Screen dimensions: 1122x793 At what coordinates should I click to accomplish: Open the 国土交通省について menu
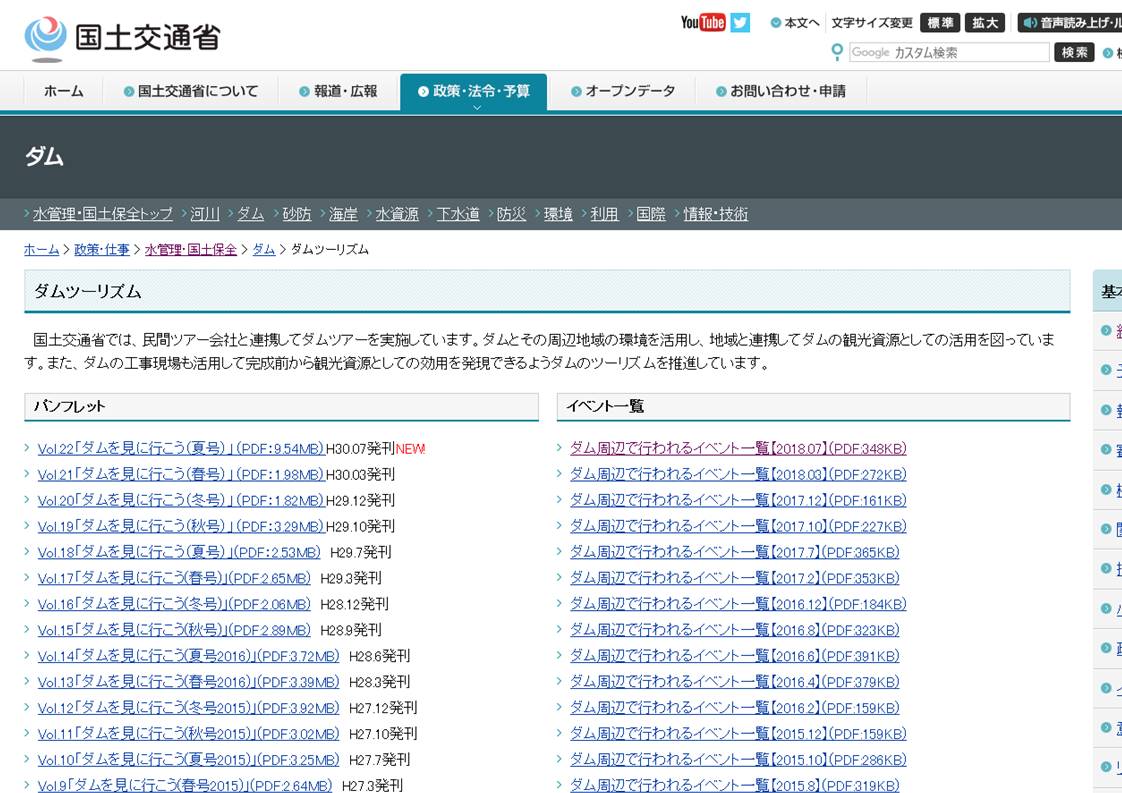pos(190,91)
